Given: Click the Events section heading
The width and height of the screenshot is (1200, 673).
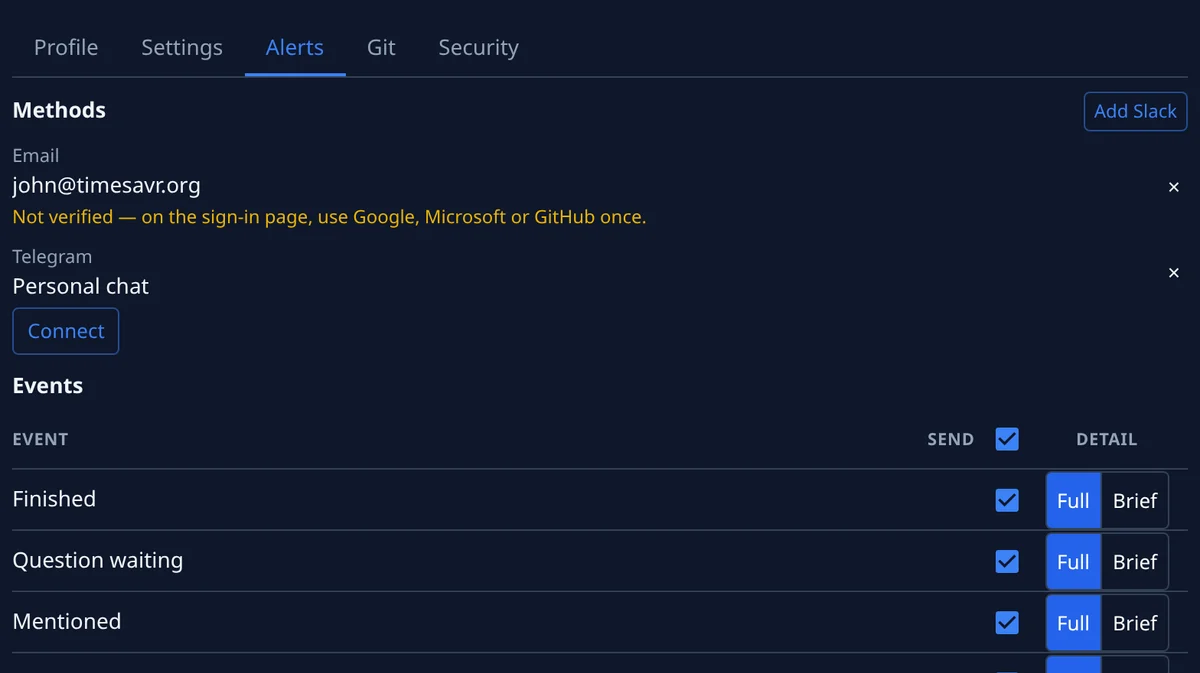Looking at the screenshot, I should coord(47,386).
